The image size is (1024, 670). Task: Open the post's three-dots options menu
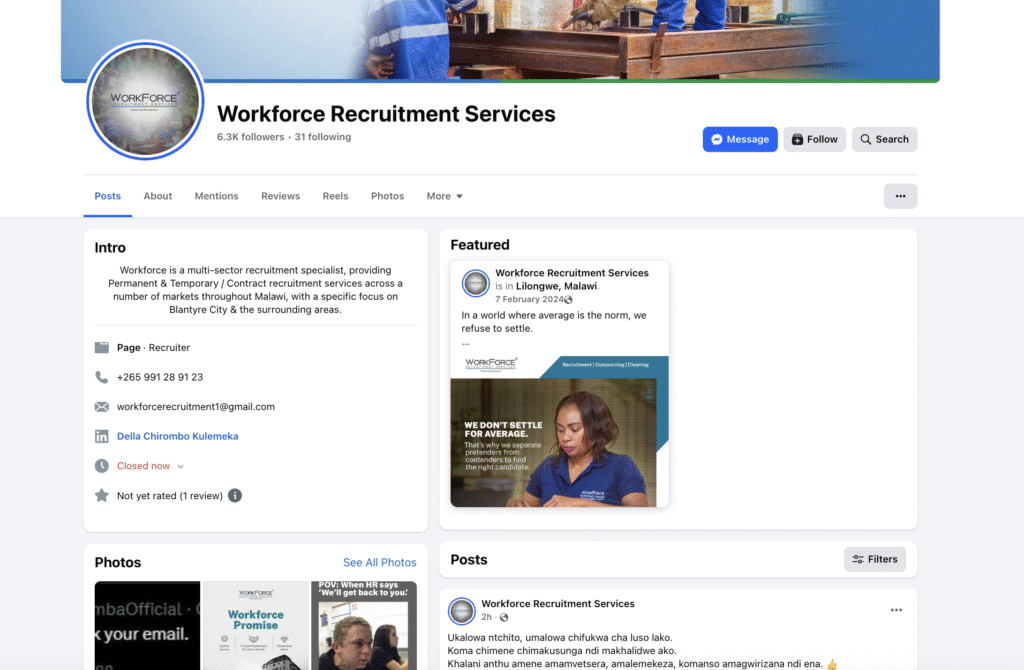click(x=896, y=610)
